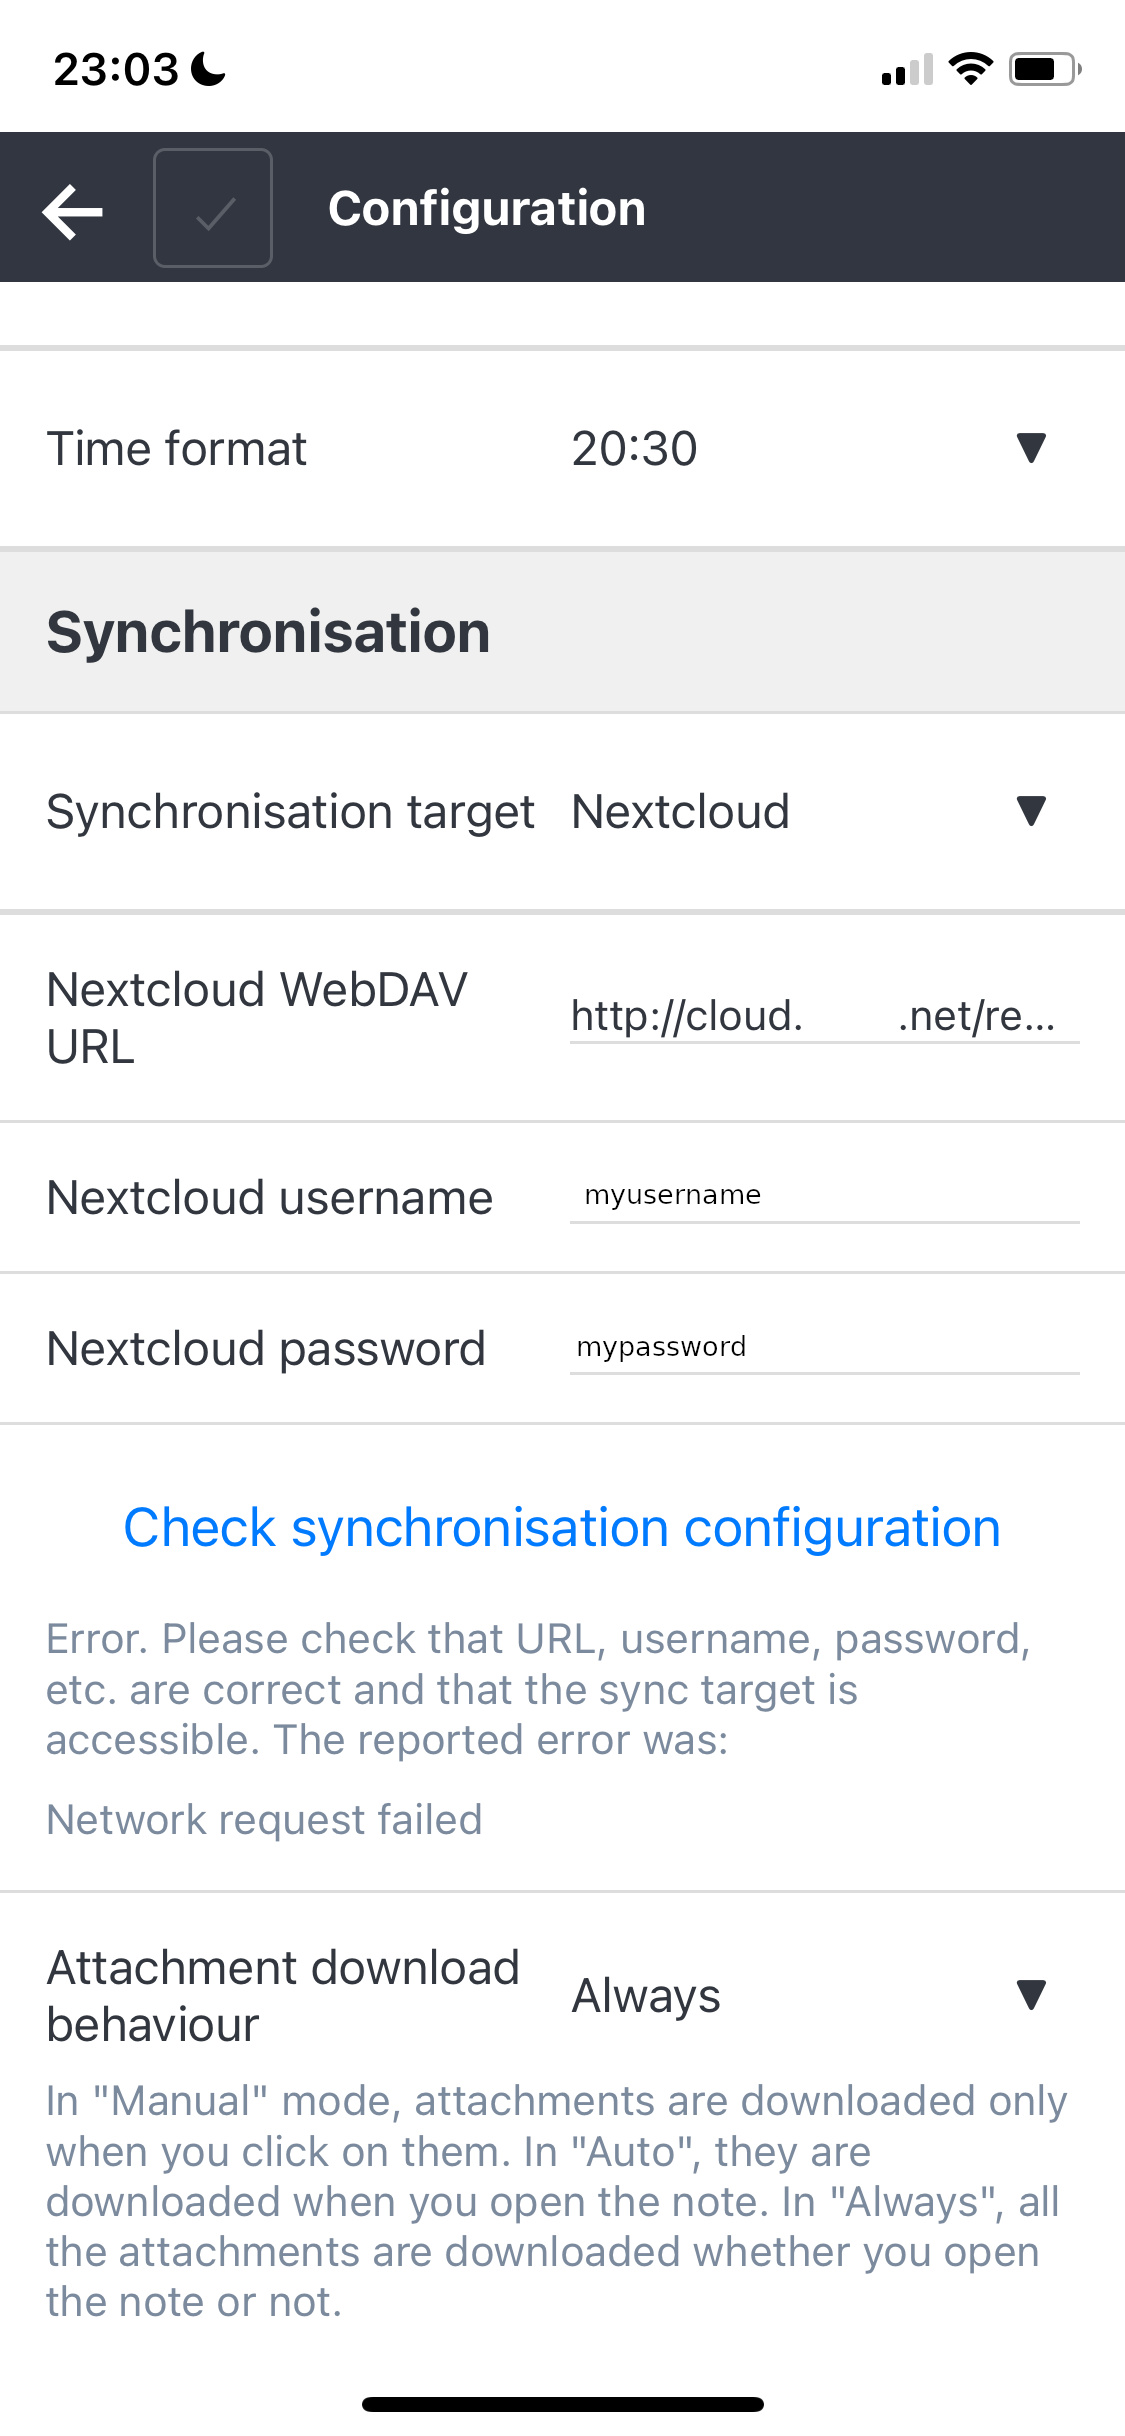This screenshot has height=2436, width=1125.
Task: Tap the clock showing 23:03
Action: [x=118, y=68]
